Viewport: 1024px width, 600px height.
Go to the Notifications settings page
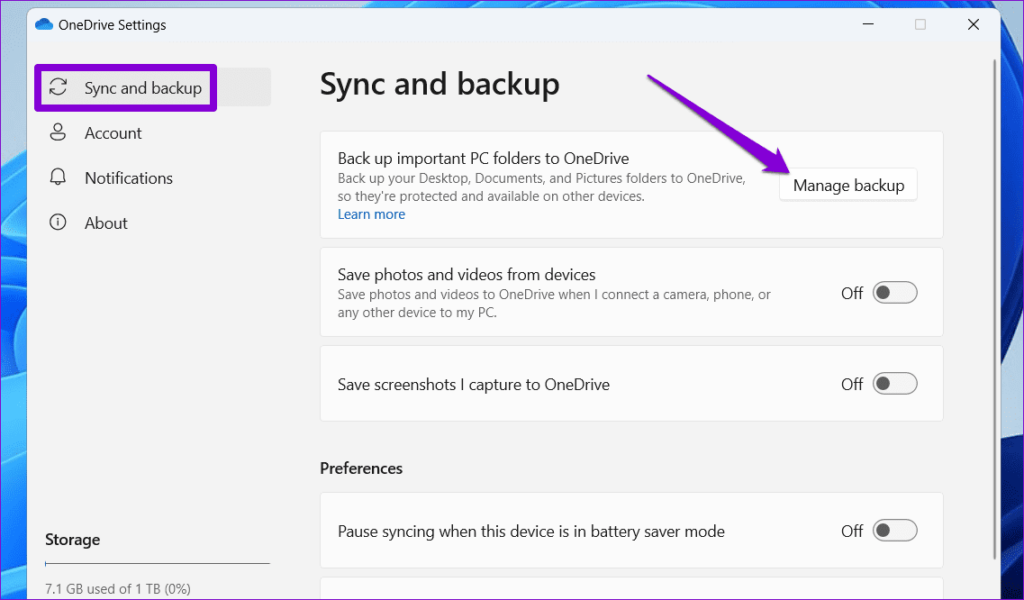point(128,178)
